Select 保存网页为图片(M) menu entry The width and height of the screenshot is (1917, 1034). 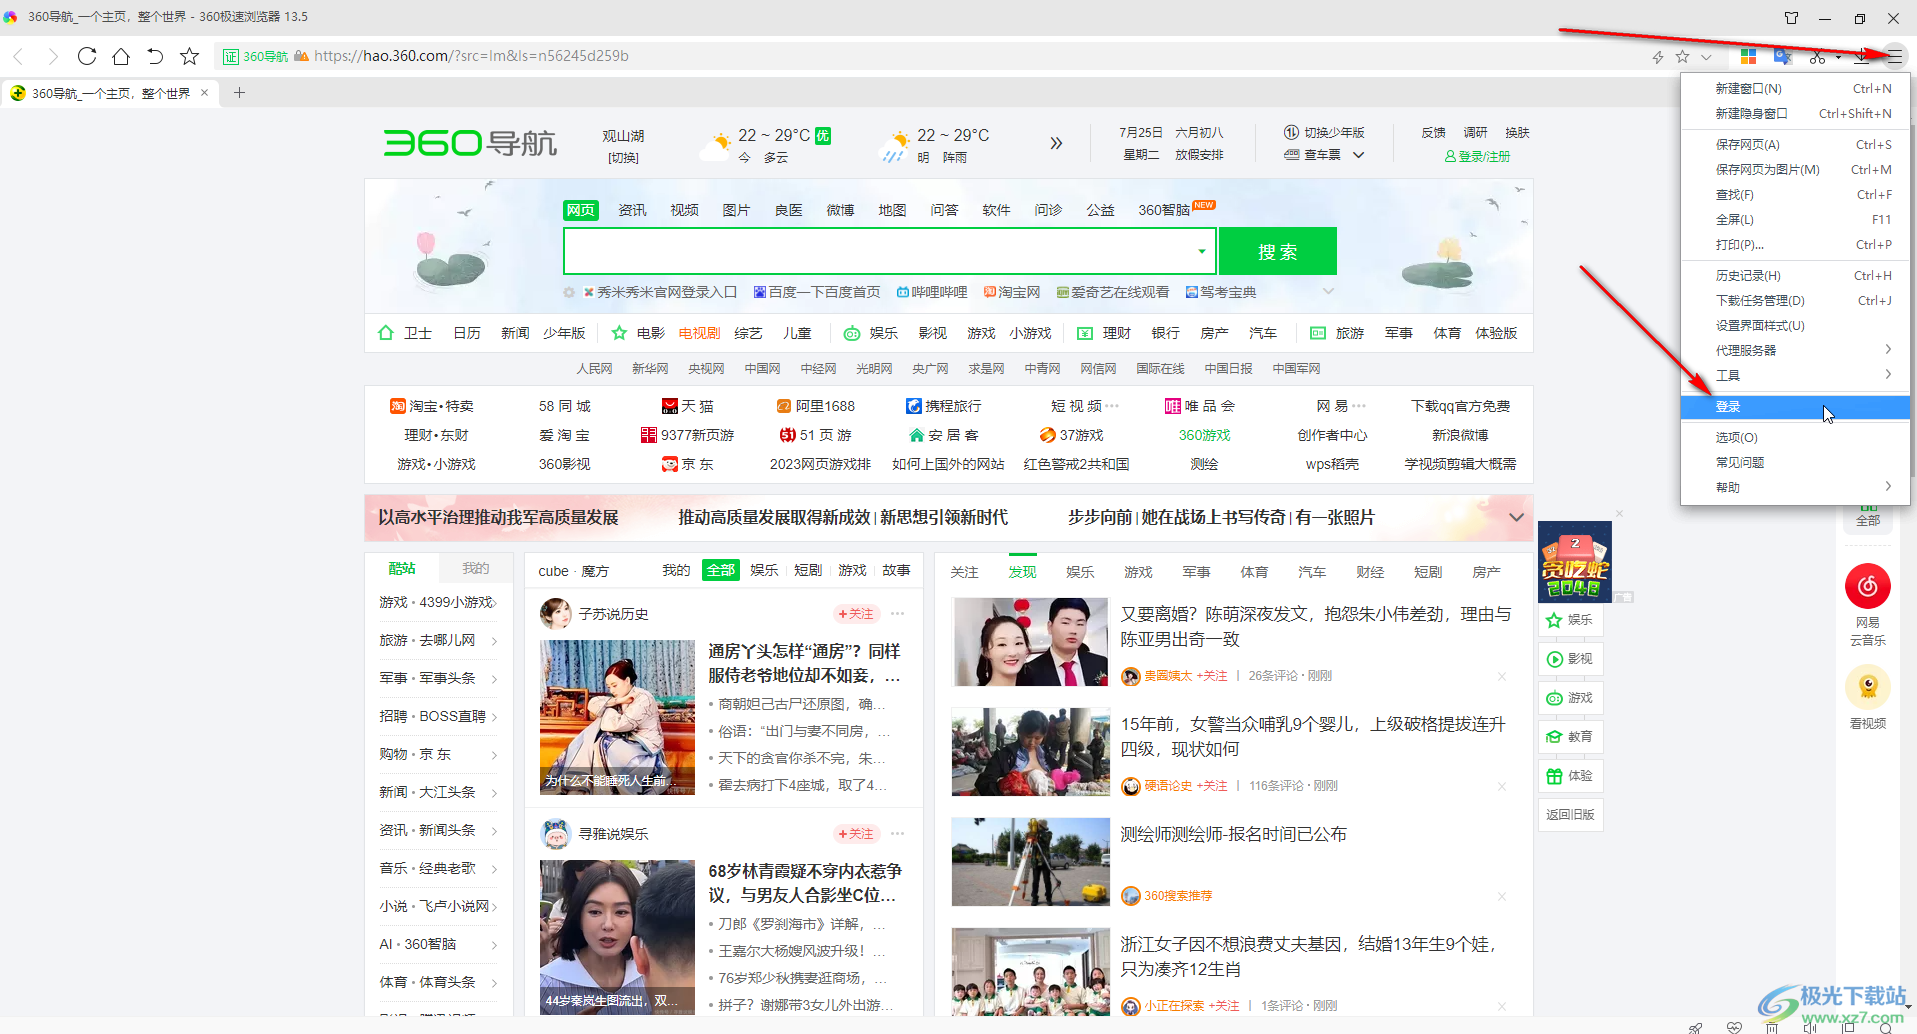1795,169
